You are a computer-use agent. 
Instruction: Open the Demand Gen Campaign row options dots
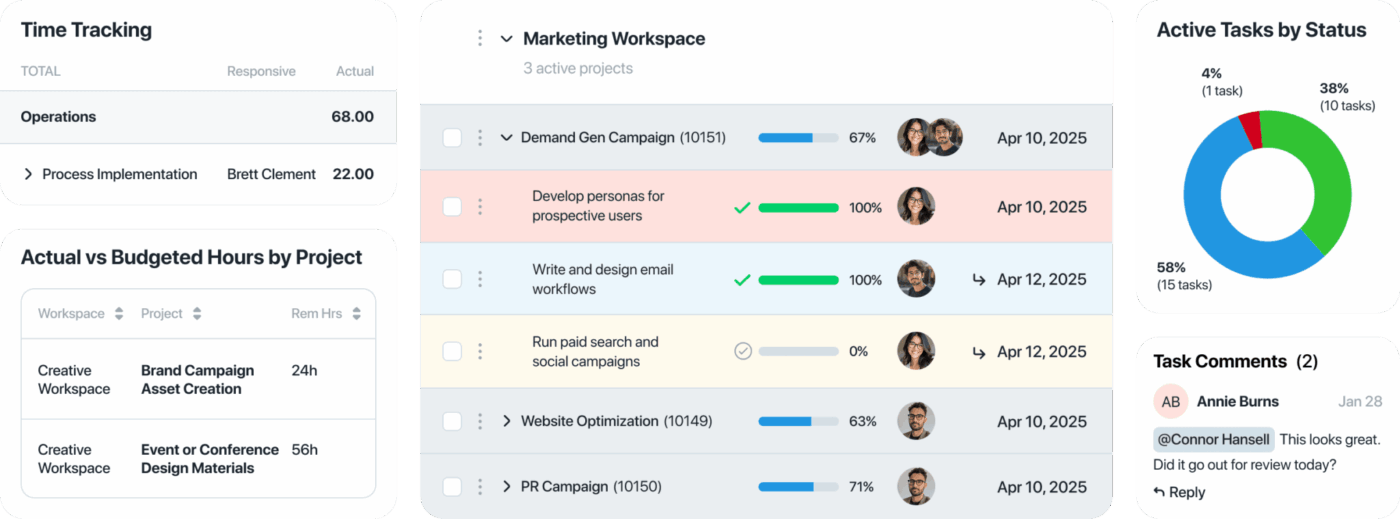tap(480, 138)
